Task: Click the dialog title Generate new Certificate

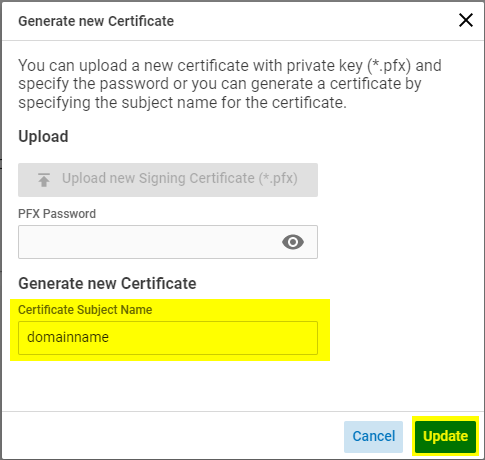Action: pos(96,21)
